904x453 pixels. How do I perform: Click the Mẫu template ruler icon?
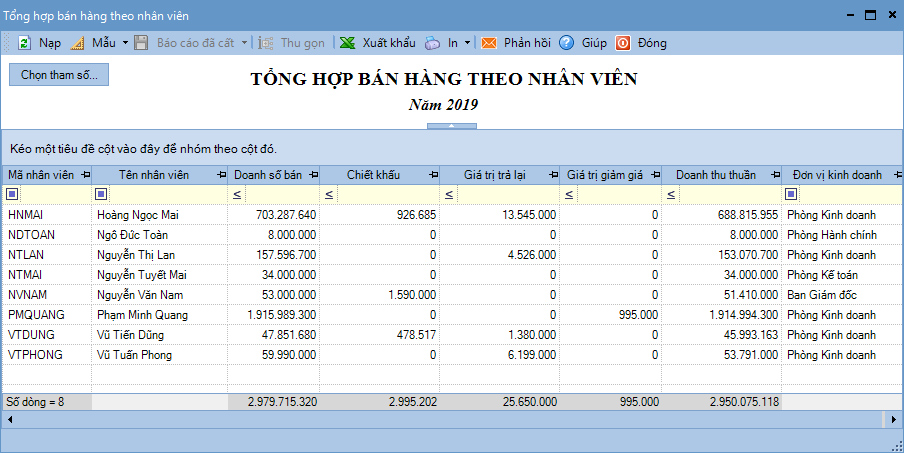(78, 43)
